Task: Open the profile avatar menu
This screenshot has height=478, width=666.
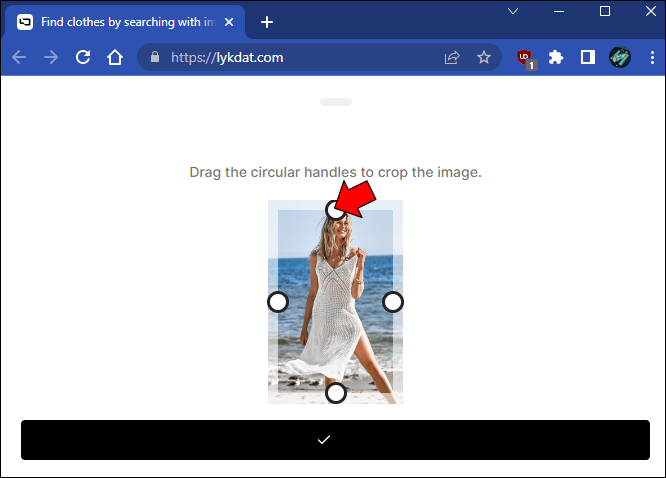Action: pyautogui.click(x=620, y=57)
